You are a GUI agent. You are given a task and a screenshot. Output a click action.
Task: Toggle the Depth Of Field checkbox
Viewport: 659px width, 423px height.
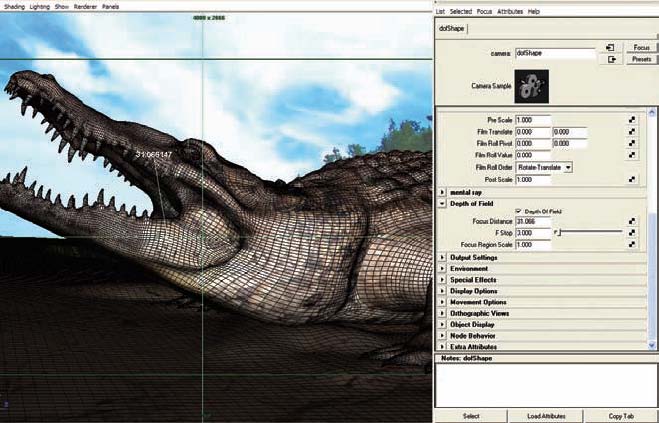click(x=518, y=211)
